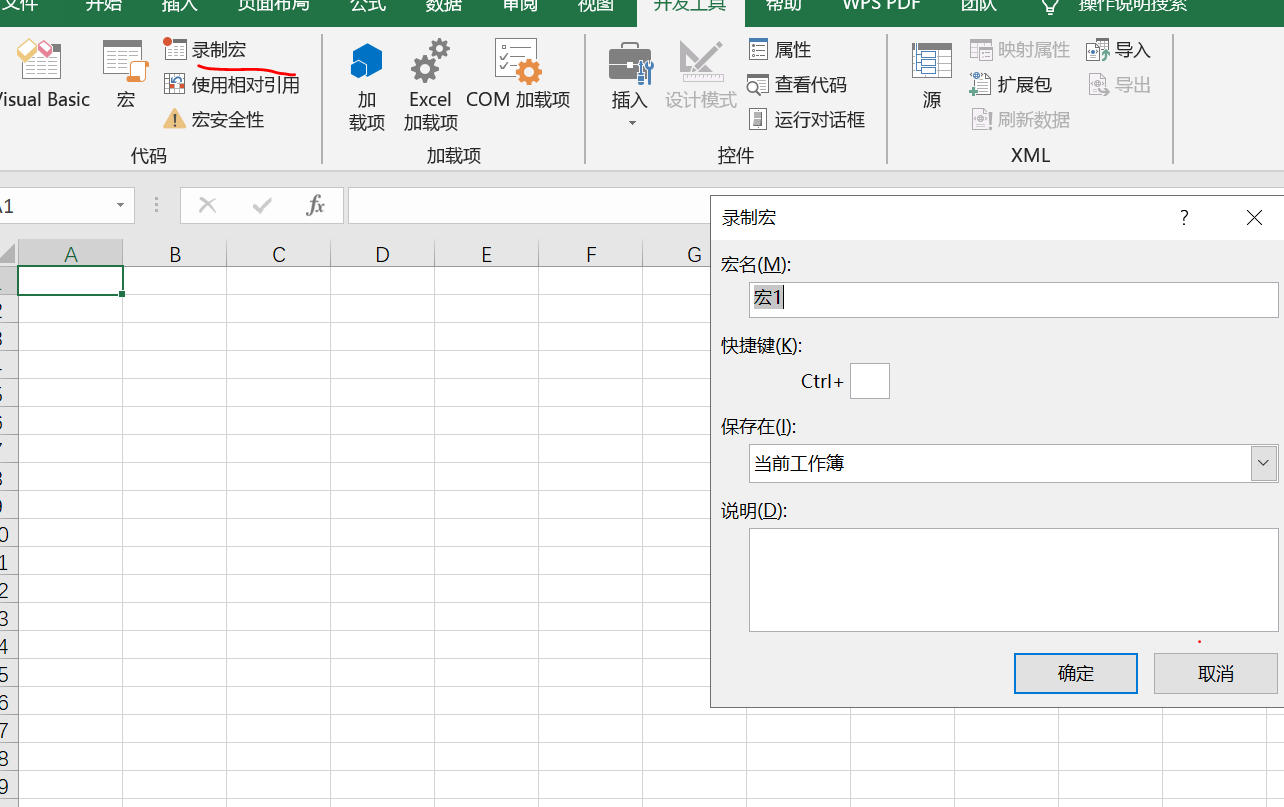
Task: Expand the Name Box dropdown arrow
Action: (120, 205)
